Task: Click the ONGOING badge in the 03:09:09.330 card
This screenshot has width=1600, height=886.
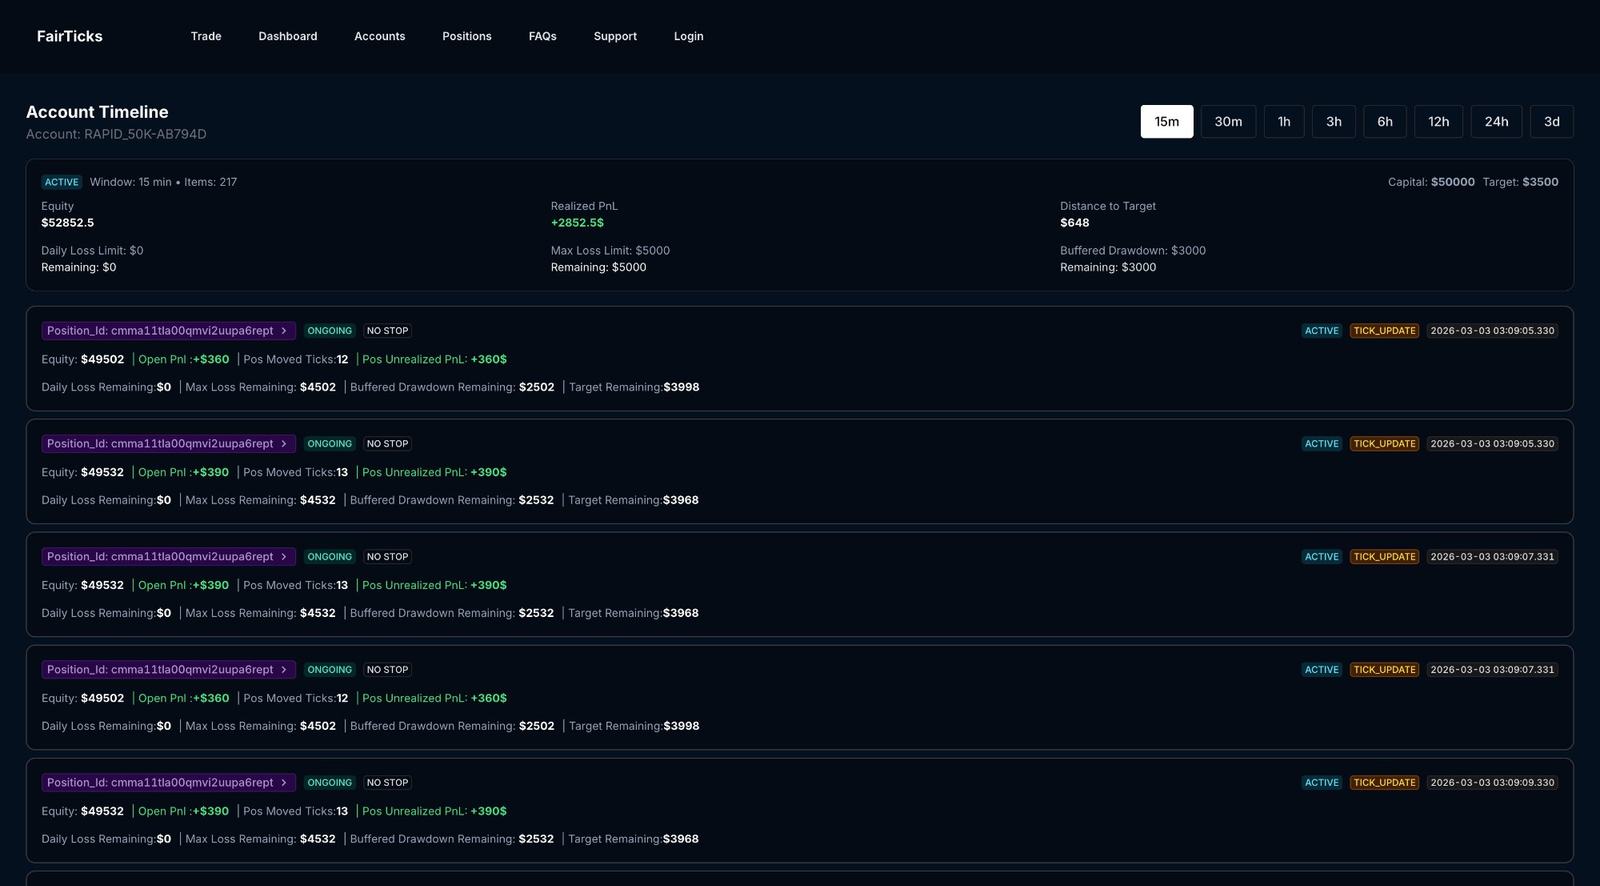Action: pos(330,783)
